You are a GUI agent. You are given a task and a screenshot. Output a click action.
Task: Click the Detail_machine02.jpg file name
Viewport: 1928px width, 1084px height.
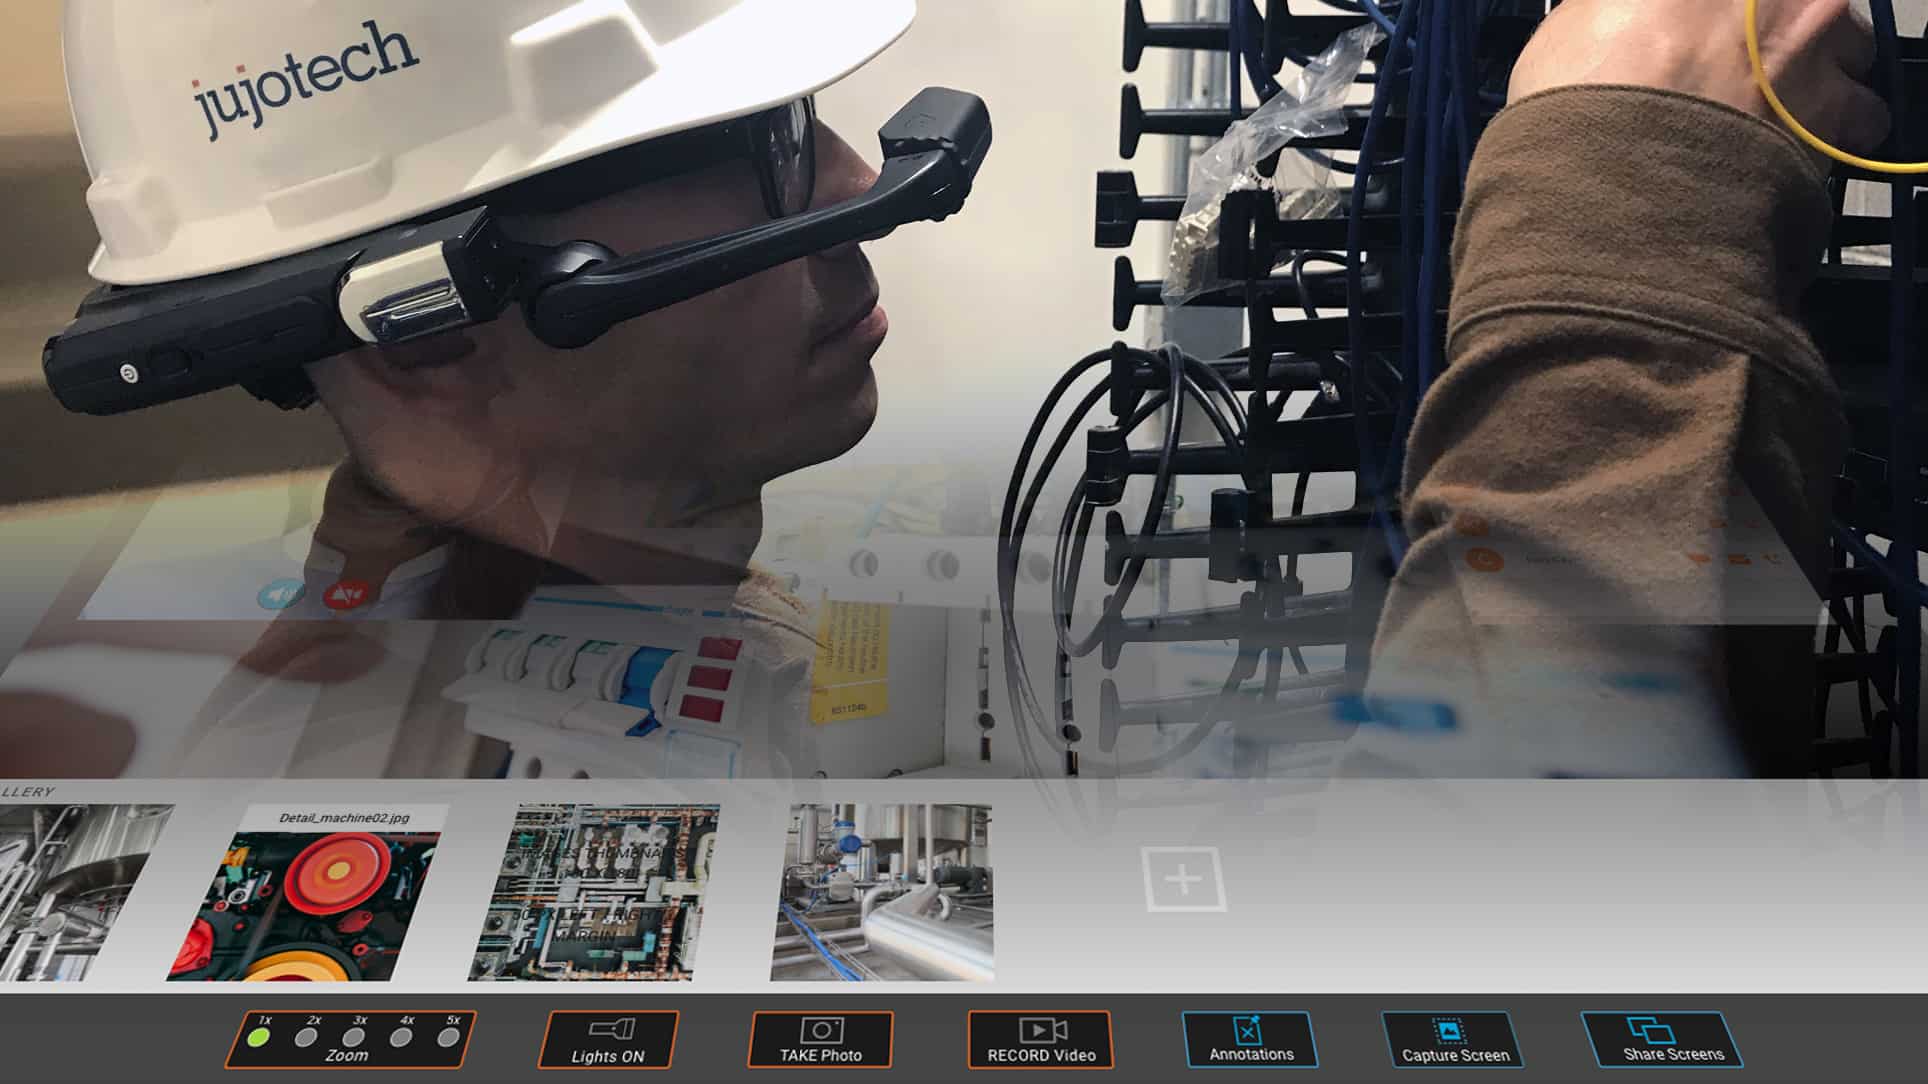tap(344, 817)
